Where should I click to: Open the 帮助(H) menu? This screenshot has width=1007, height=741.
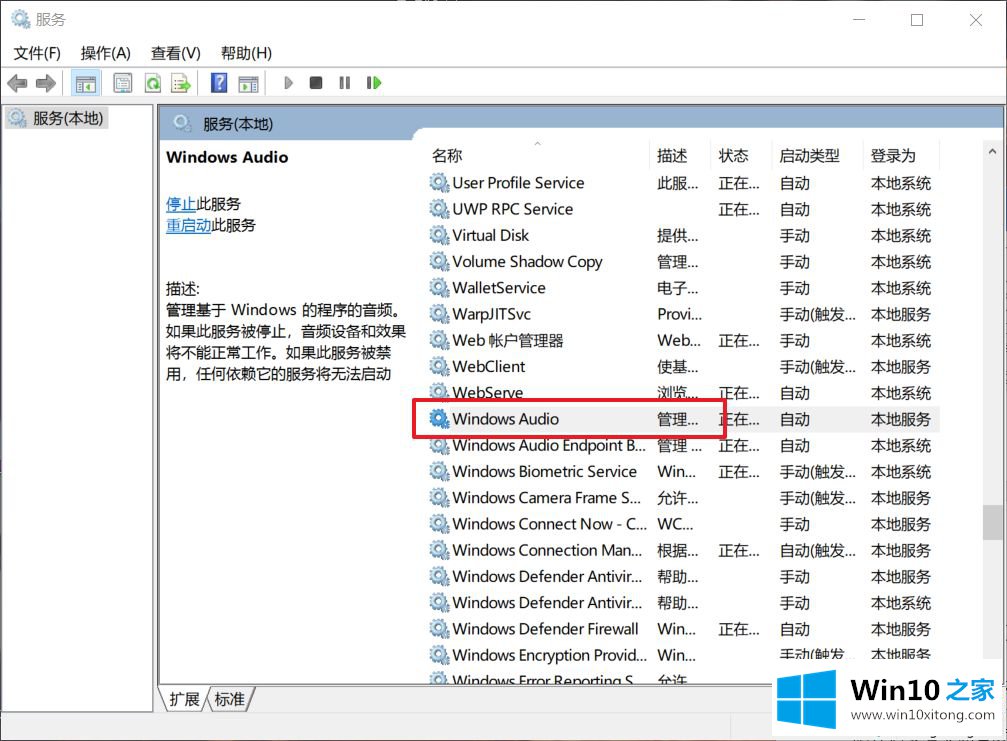click(x=246, y=53)
